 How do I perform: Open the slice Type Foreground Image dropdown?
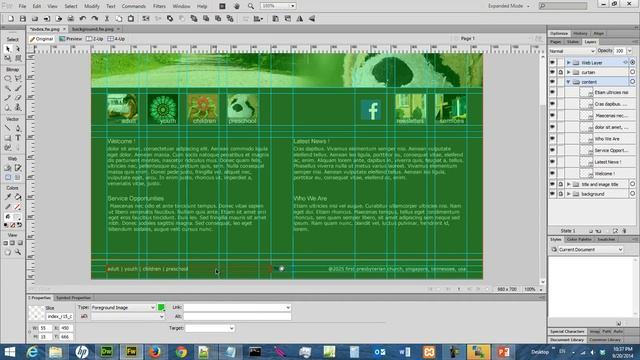[123, 307]
